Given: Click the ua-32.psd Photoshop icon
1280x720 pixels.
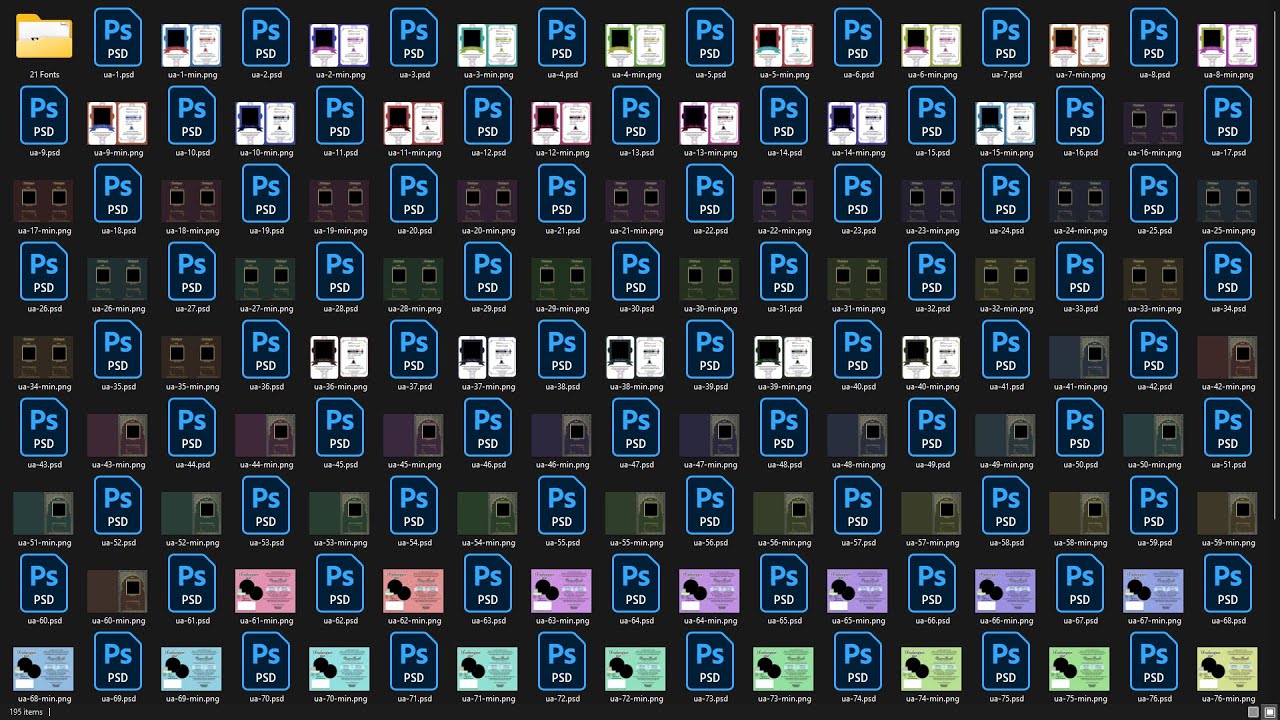Looking at the screenshot, I should pyautogui.click(x=932, y=272).
